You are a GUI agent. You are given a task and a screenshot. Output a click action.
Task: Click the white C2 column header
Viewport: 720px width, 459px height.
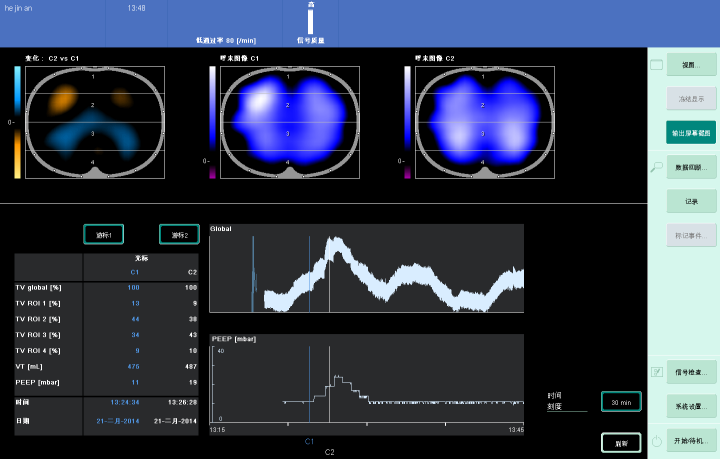(x=192, y=272)
